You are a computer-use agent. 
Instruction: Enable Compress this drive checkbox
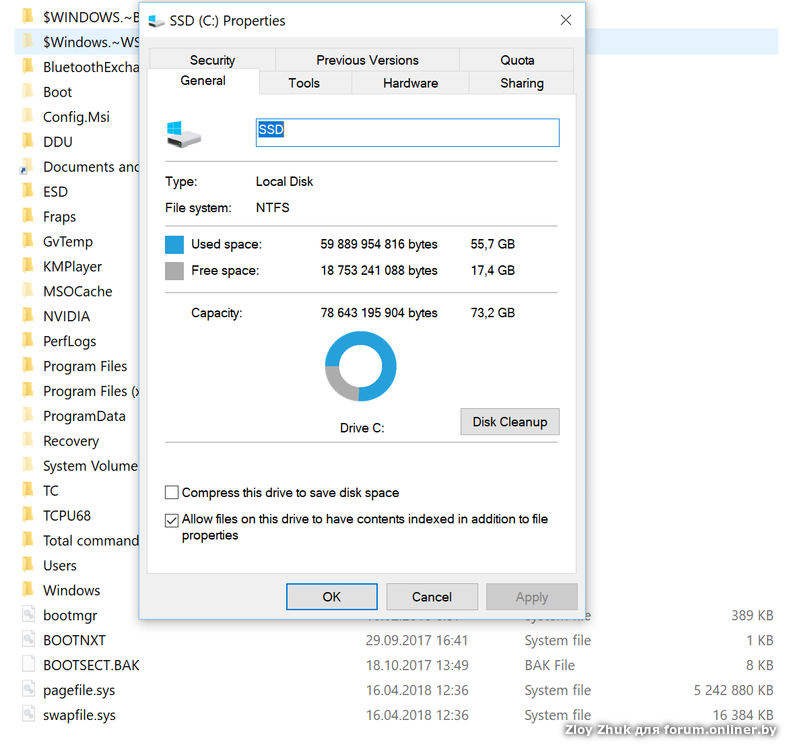[172, 492]
